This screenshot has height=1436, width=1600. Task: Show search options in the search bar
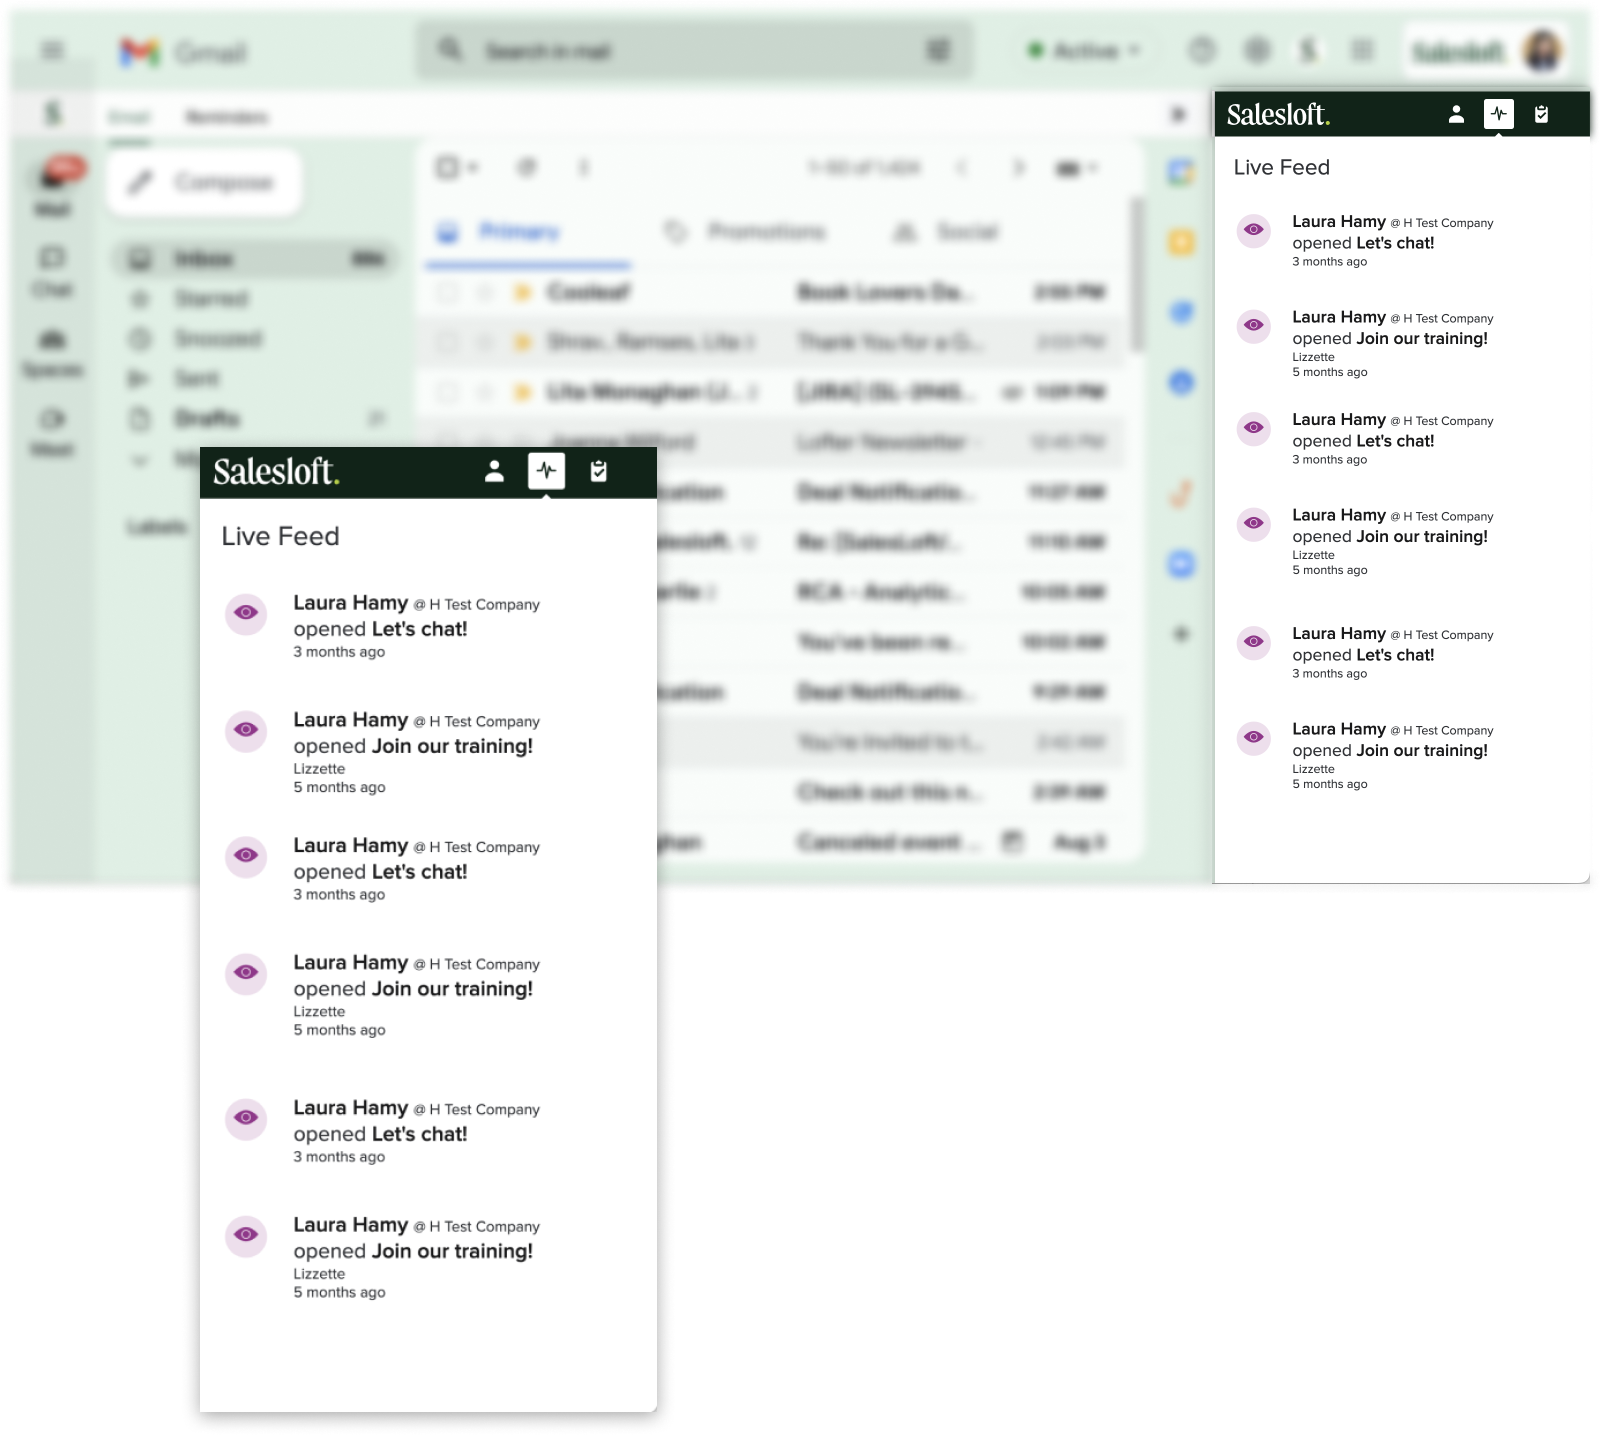938,50
